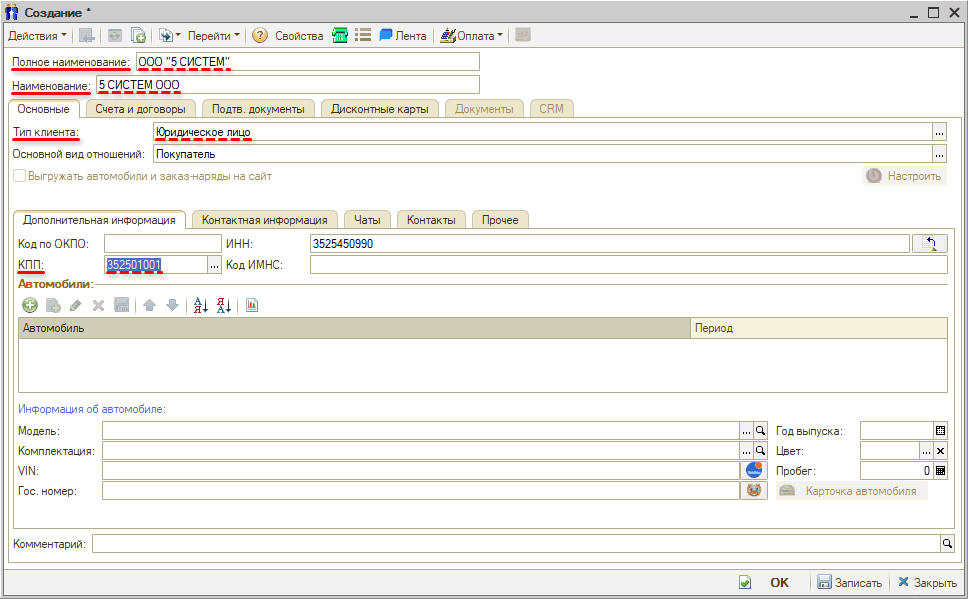Expand the Перейти dropdown menu

click(x=214, y=36)
